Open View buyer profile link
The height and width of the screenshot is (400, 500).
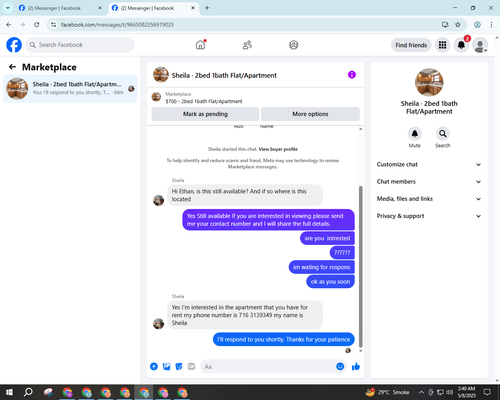tap(278, 149)
